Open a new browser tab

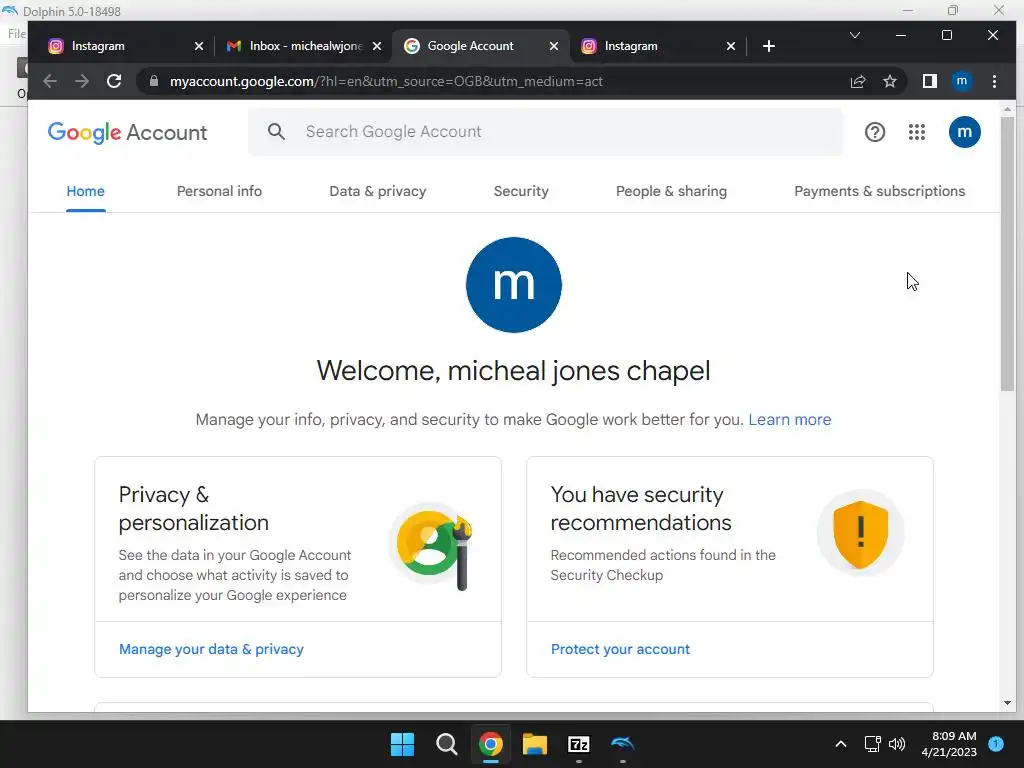tap(769, 46)
